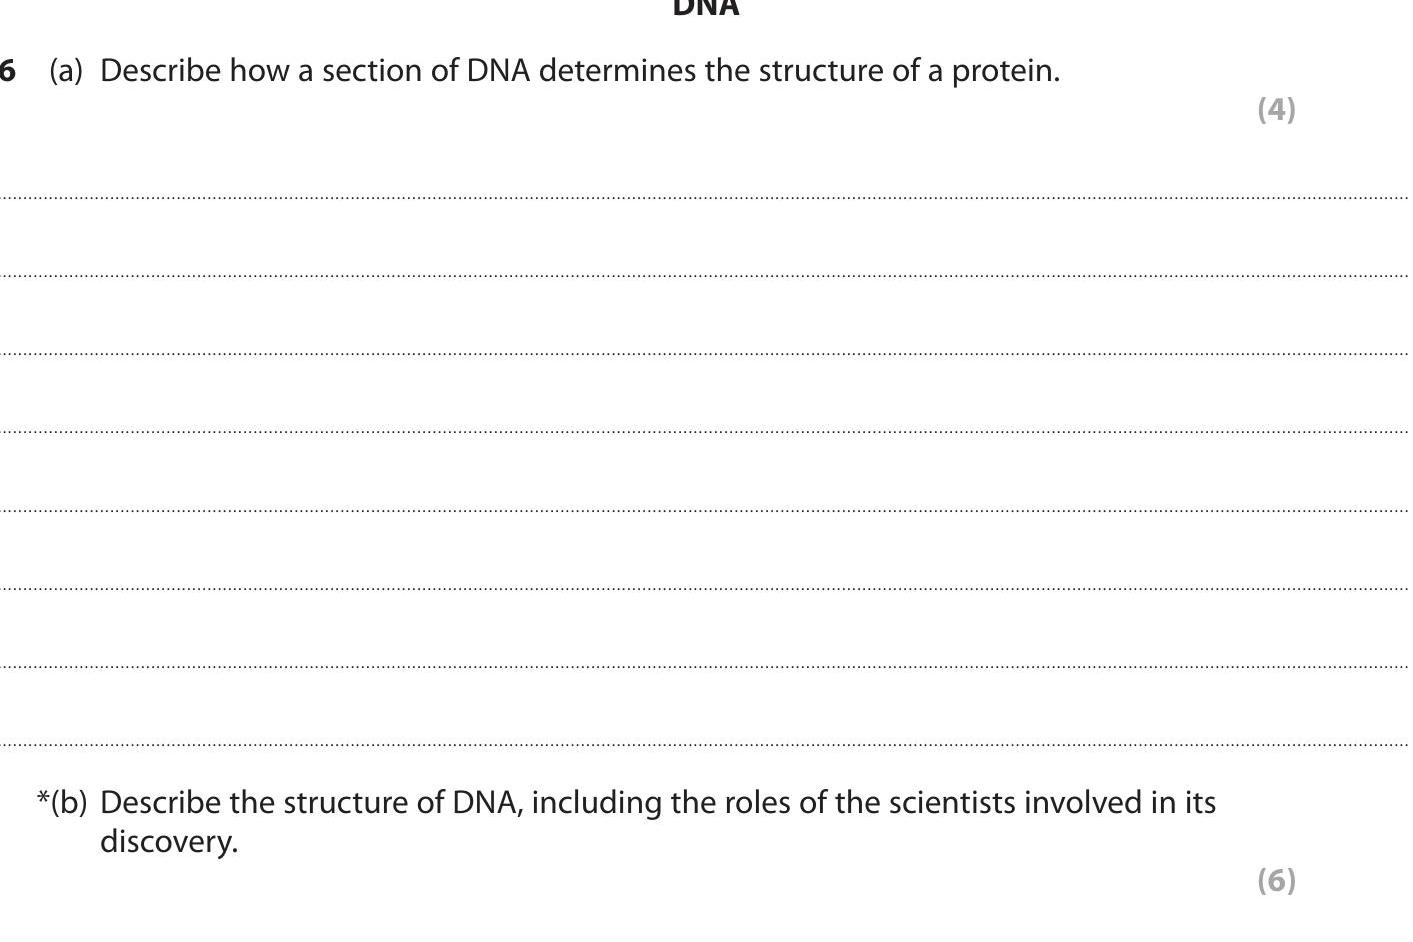The height and width of the screenshot is (942, 1413).
Task: Click the word "discovery." in part (b)
Action: 169,842
